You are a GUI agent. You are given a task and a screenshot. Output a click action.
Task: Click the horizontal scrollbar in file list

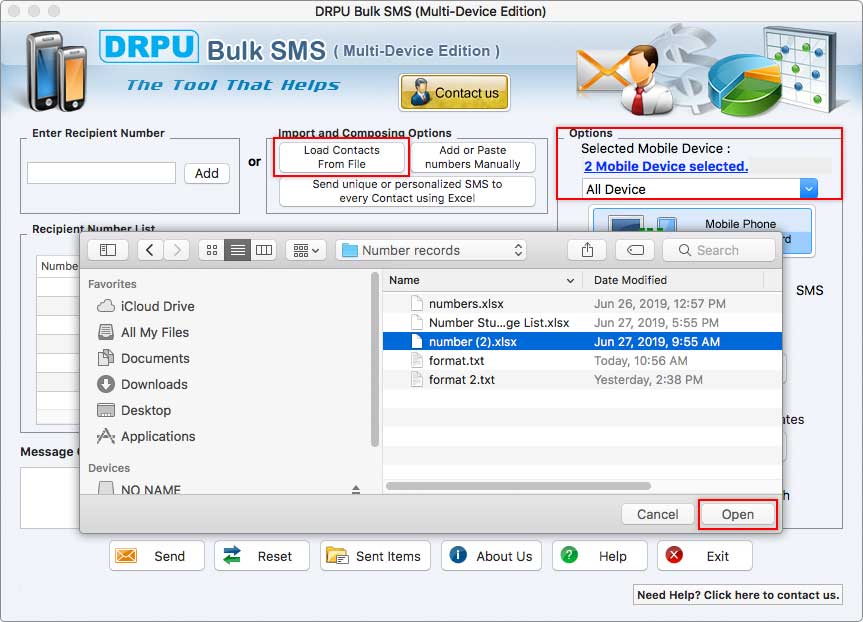coord(518,486)
